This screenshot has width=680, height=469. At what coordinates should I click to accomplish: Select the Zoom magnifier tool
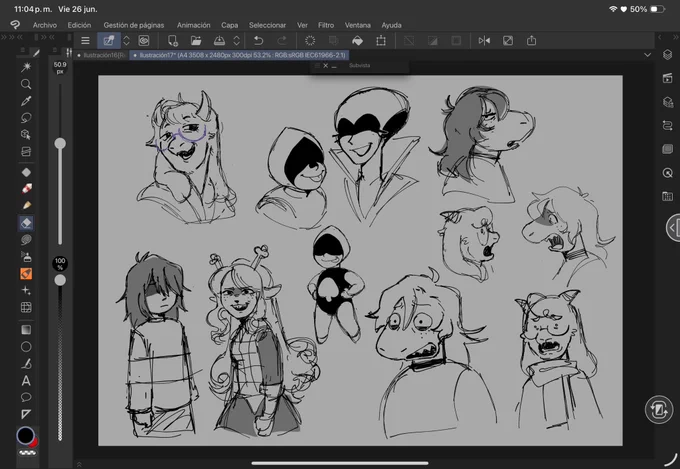point(26,84)
